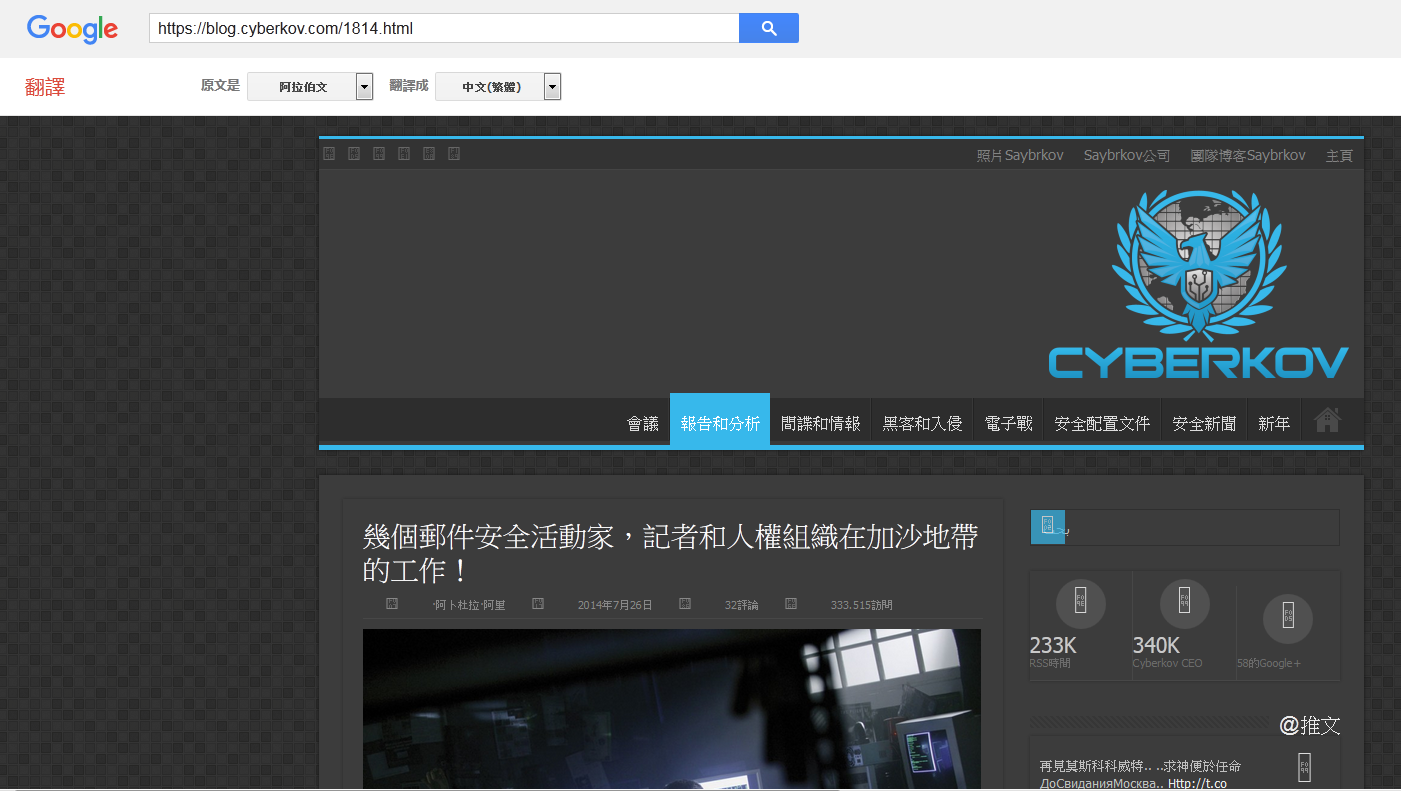Click the author name 阿卜杜拉·阿里
The image size is (1401, 791).
point(469,605)
